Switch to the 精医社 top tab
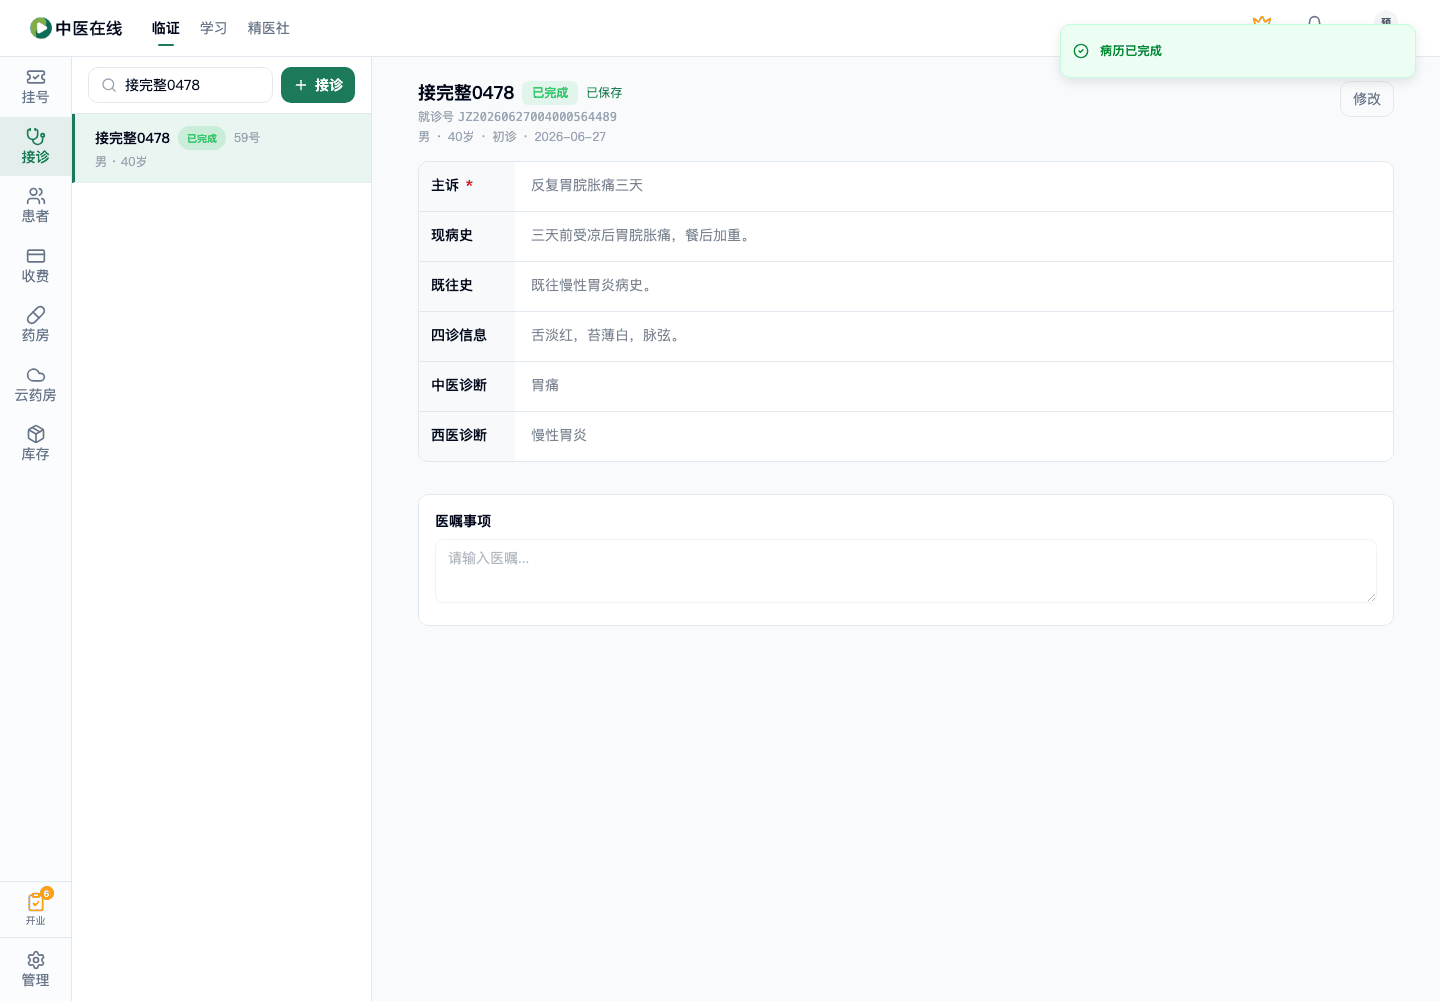1440x1001 pixels. 269,28
